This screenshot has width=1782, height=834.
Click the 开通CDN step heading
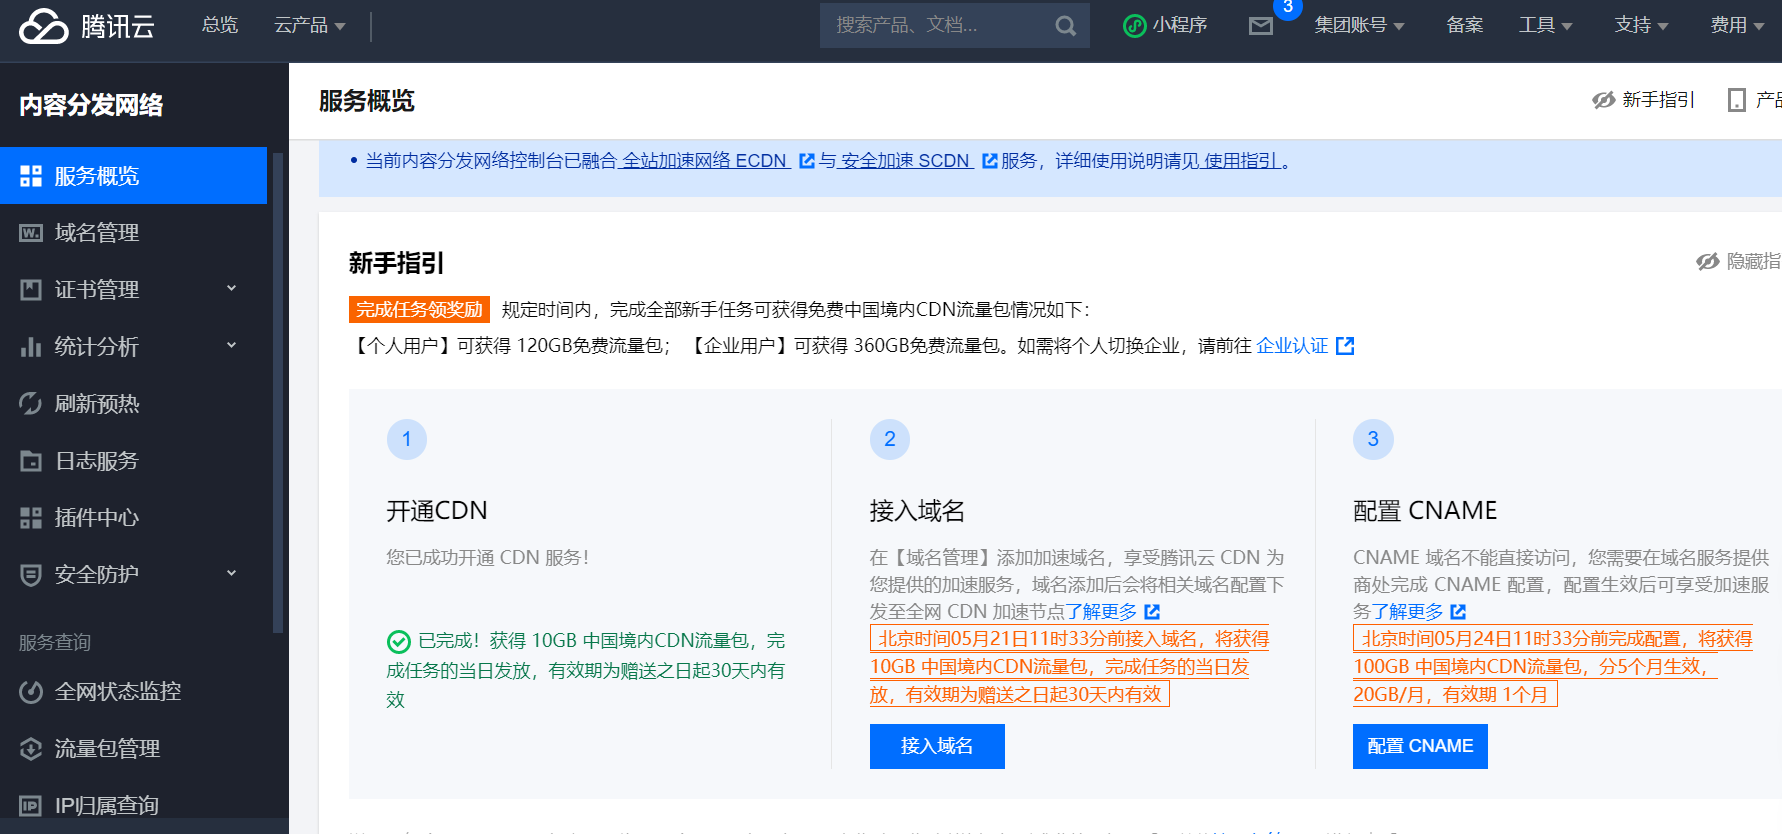coord(437,511)
